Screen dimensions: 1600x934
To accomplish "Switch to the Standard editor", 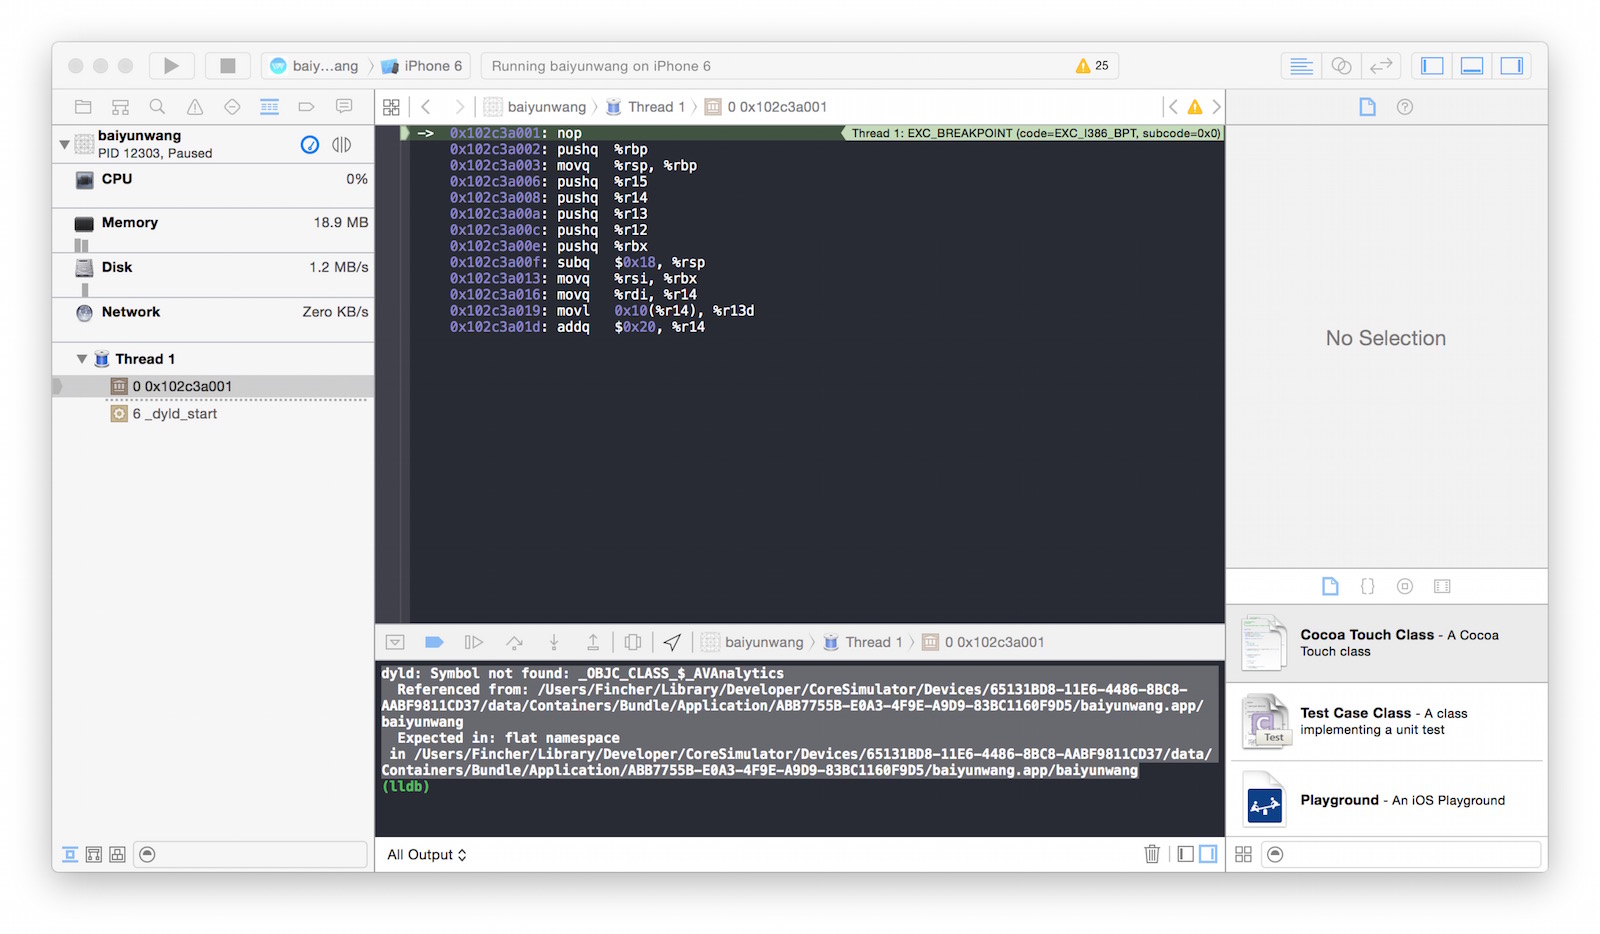I will pyautogui.click(x=1301, y=66).
